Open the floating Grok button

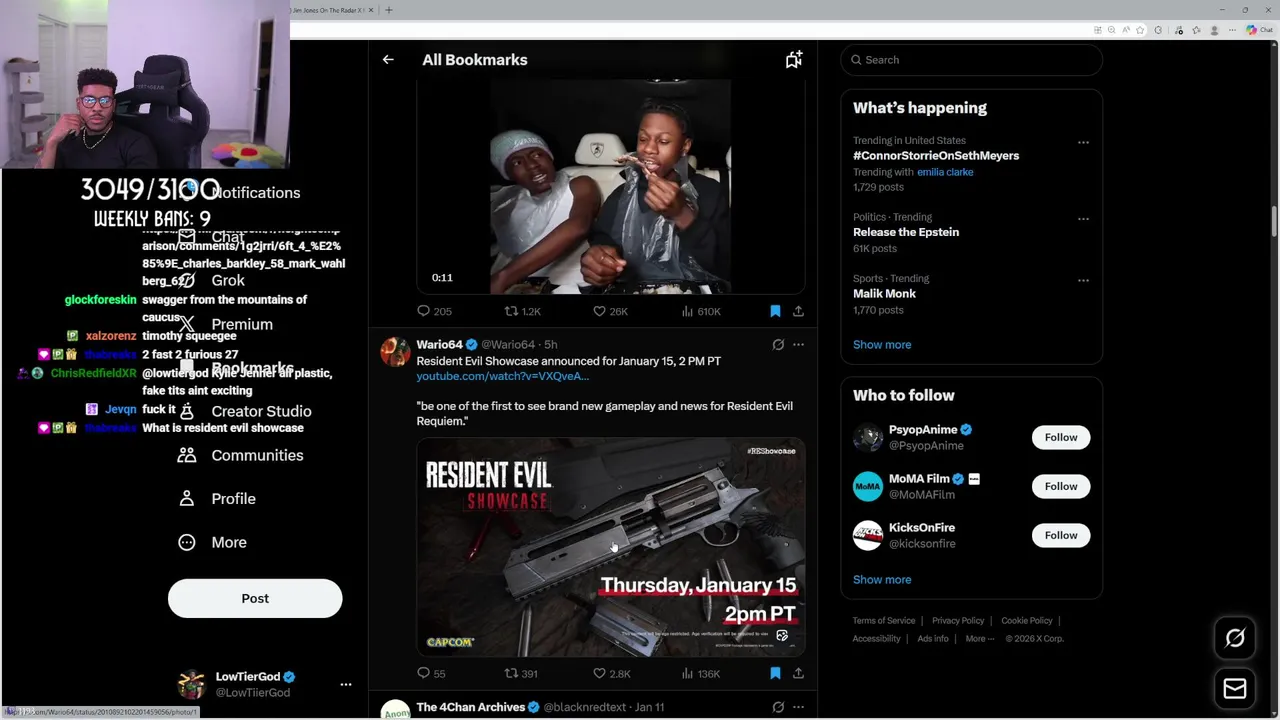click(x=1235, y=638)
